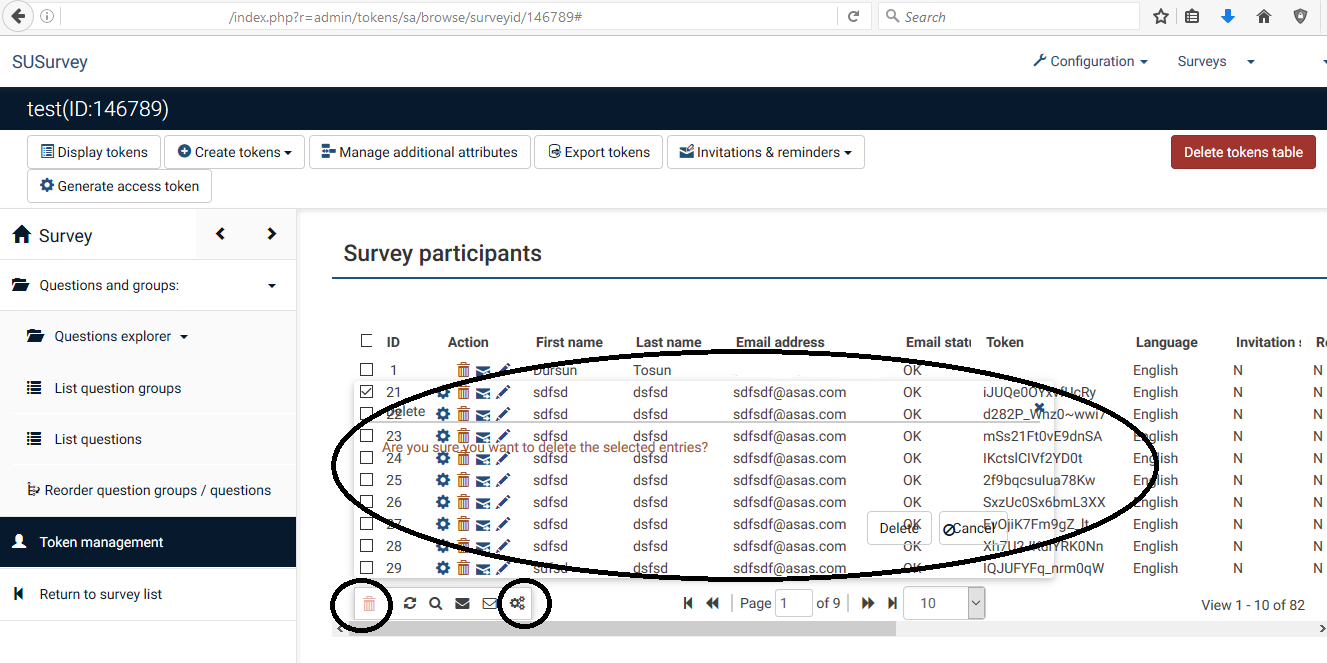1327x663 pixels.
Task: Click the Delete tokens table button
Action: tap(1243, 152)
